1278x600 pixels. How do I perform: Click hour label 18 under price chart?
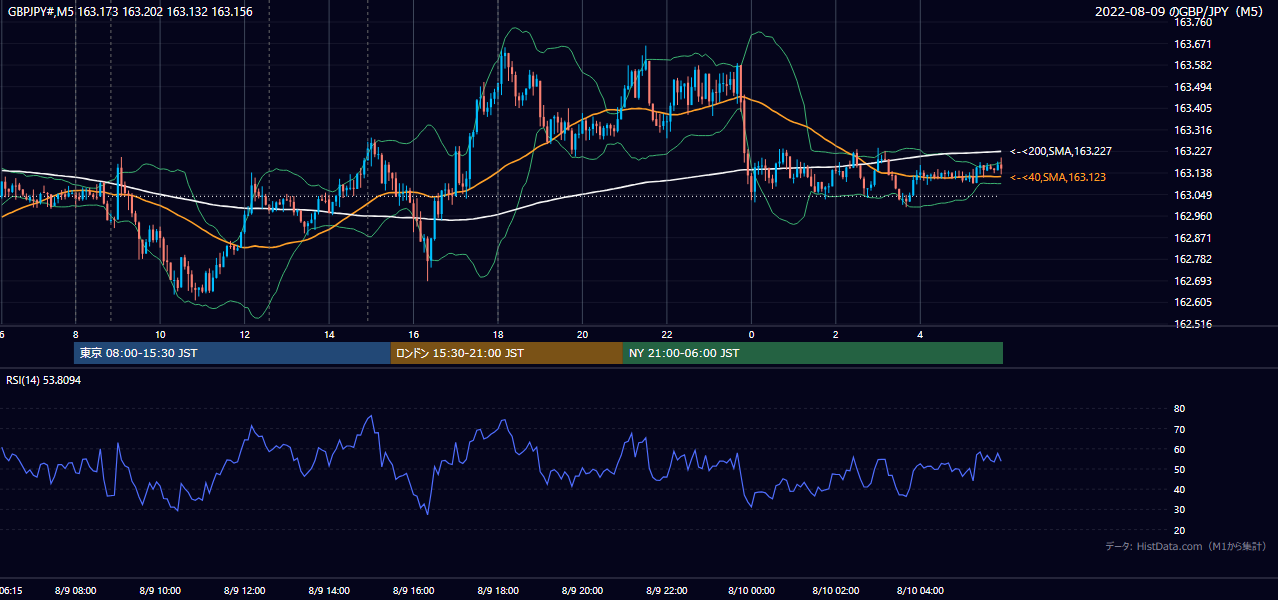pos(498,334)
